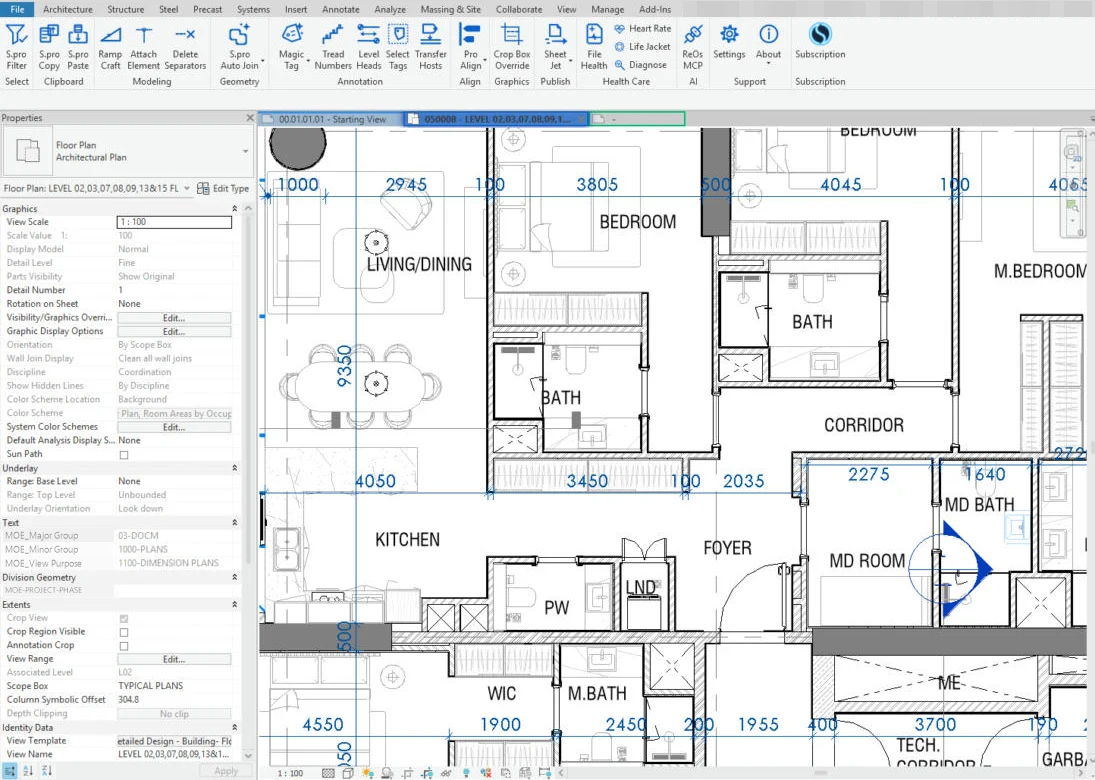Click the Level Heads tool
Screen dimensions: 1095x780
pyautogui.click(x=369, y=47)
